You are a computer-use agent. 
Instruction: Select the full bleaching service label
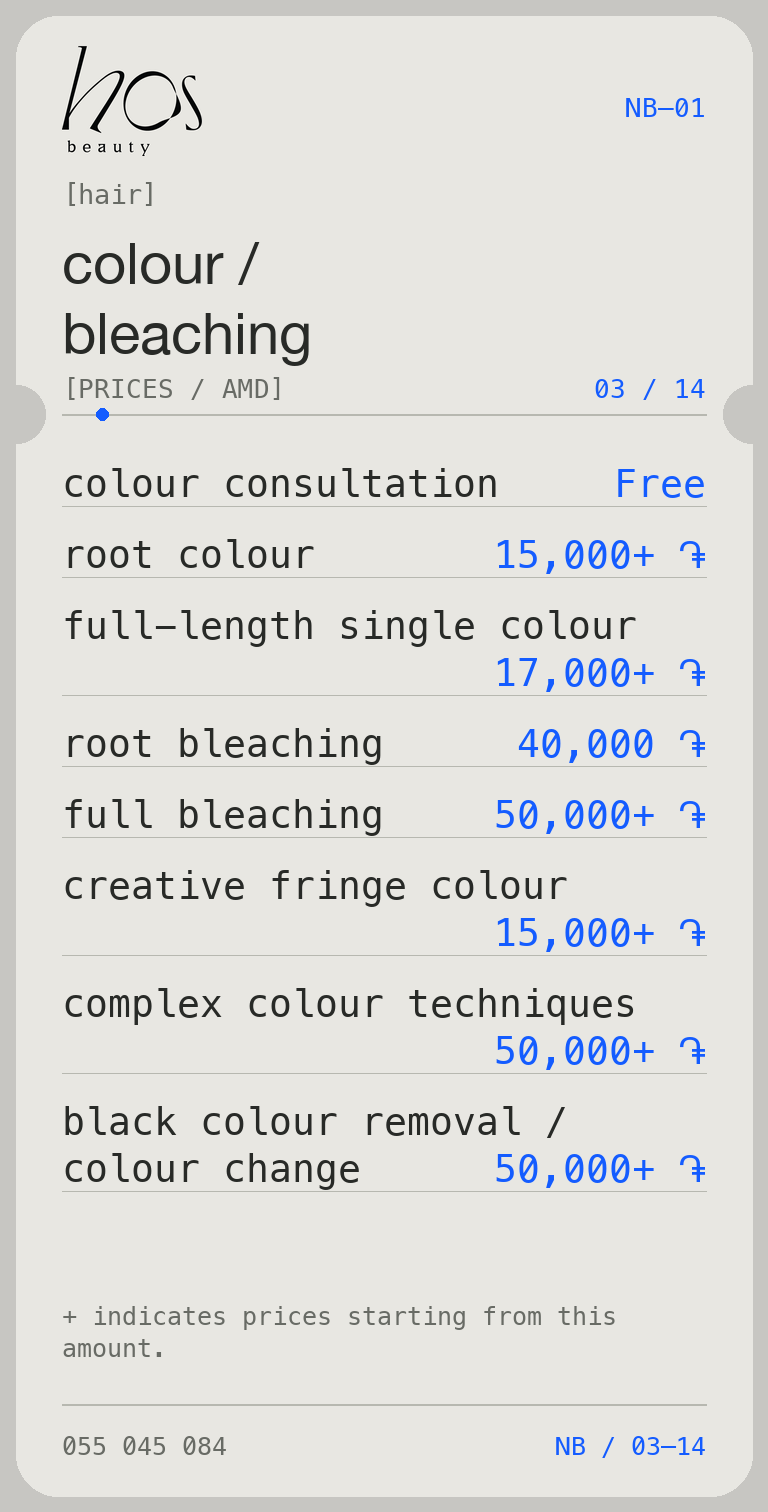223,815
